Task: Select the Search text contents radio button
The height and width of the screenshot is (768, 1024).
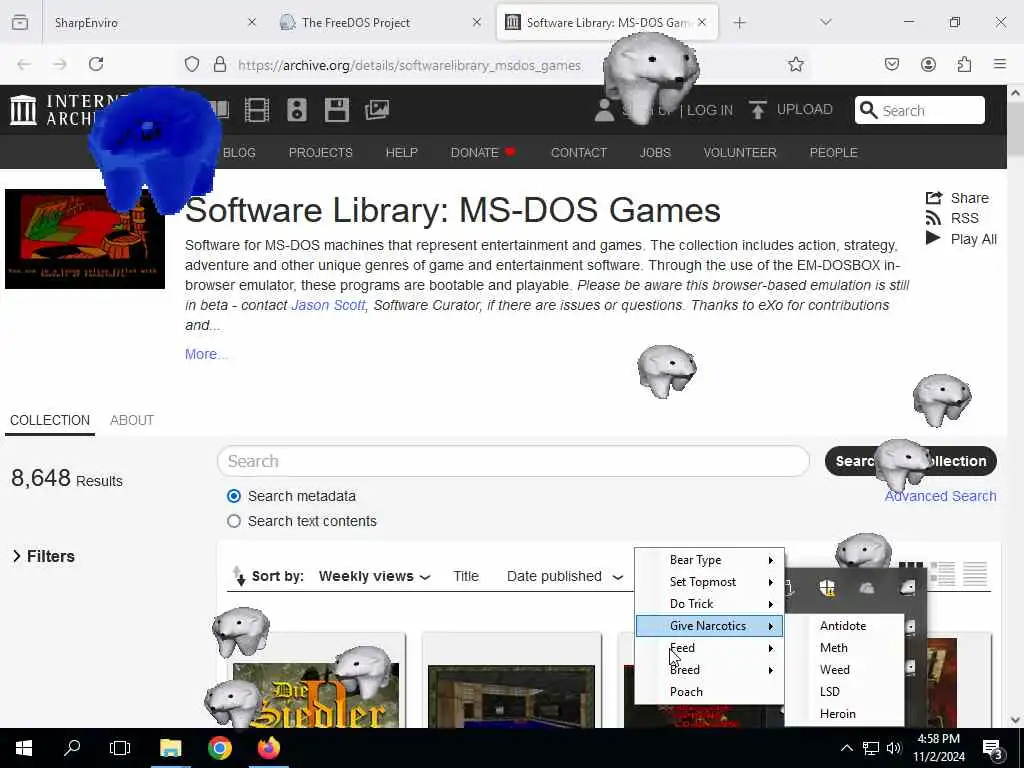Action: coord(234,521)
